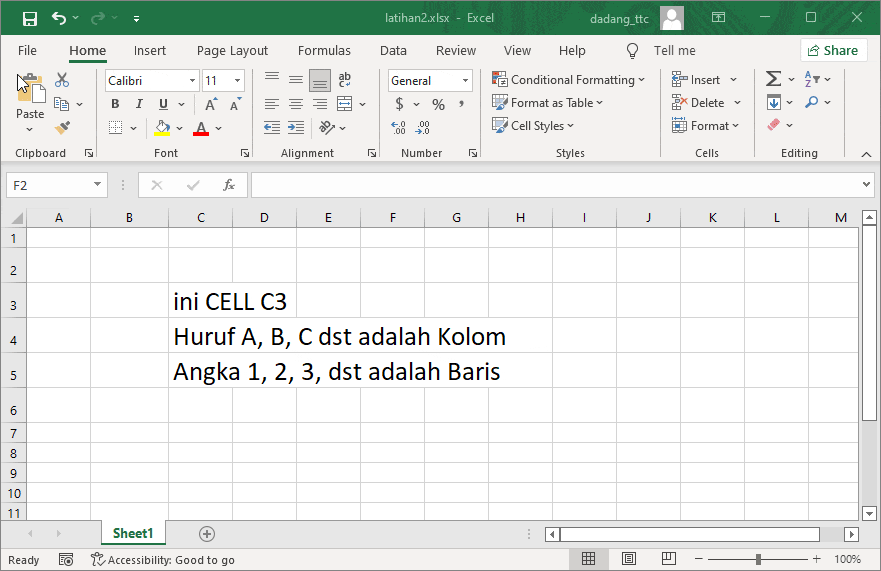This screenshot has height=571, width=881.
Task: Open Fill down options
Action: pos(774,102)
